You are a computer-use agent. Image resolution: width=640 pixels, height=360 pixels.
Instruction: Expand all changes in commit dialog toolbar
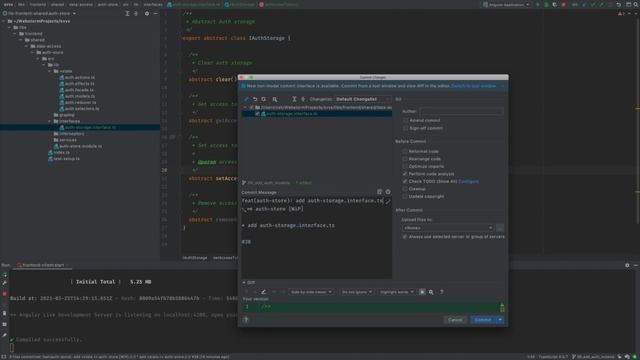click(294, 99)
